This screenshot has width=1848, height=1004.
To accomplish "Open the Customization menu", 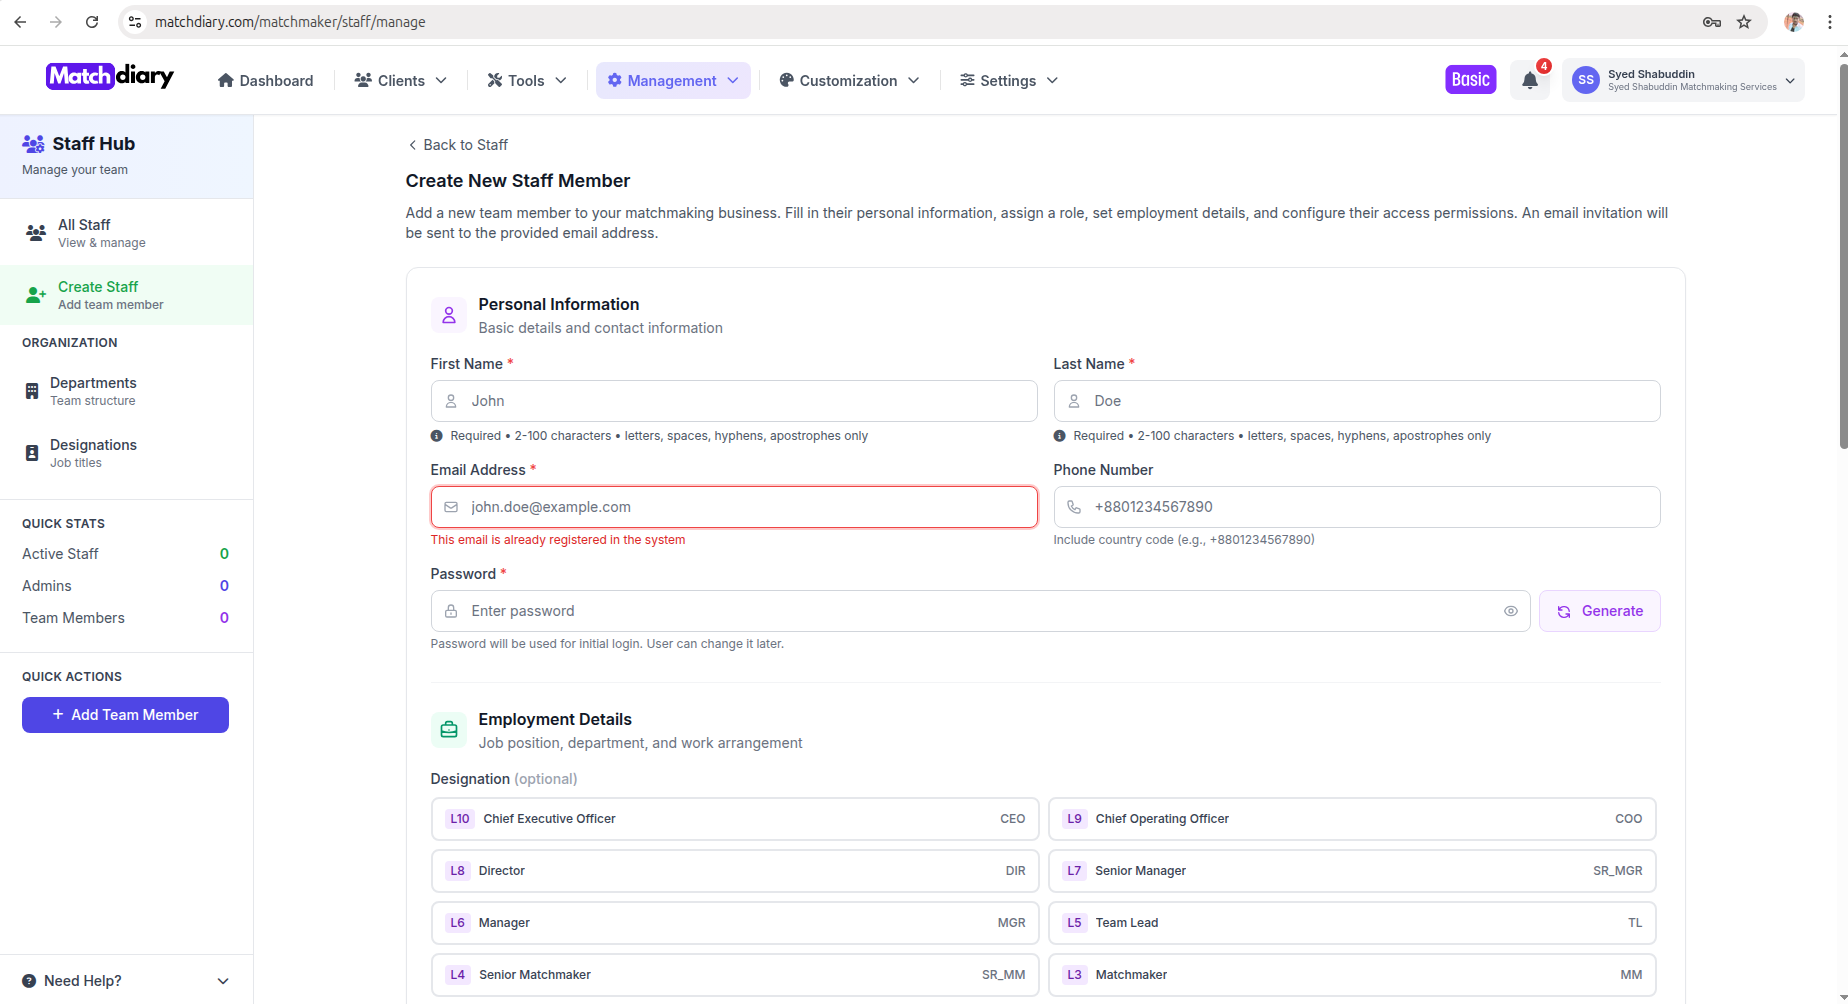I will 849,81.
